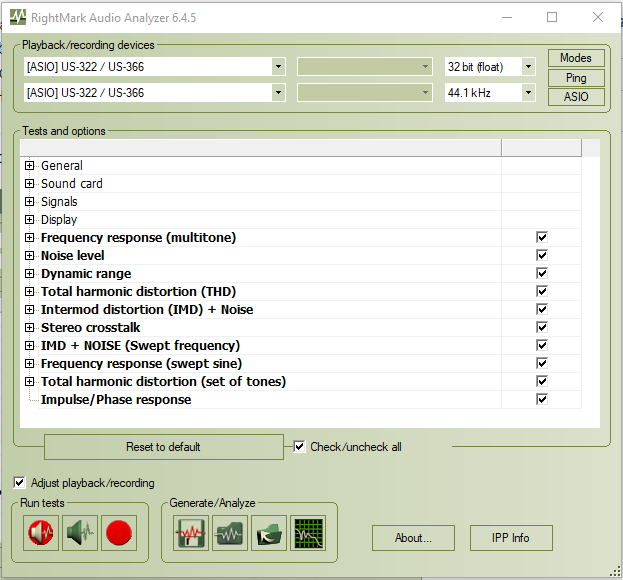Expand the Dynamic range settings
This screenshot has height=580, width=623.
point(29,273)
